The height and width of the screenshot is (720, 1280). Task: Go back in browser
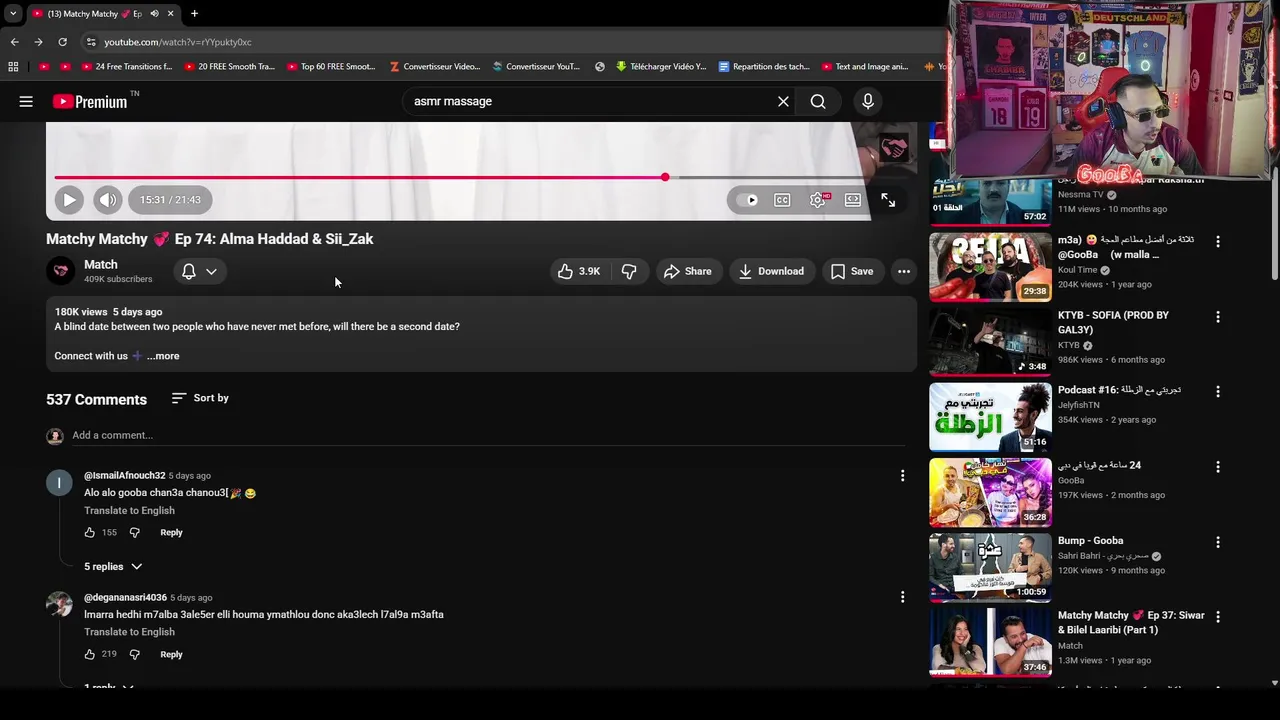pyautogui.click(x=14, y=42)
